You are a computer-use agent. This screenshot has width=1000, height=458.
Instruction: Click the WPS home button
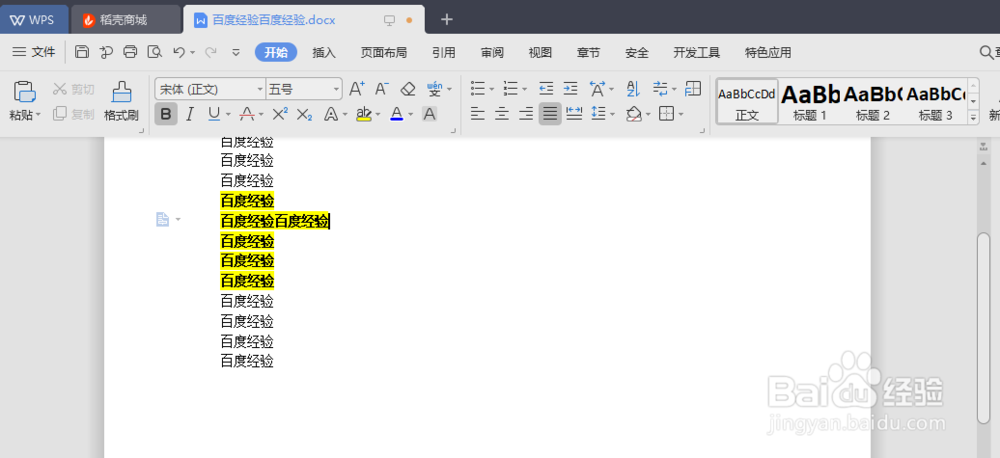33,20
